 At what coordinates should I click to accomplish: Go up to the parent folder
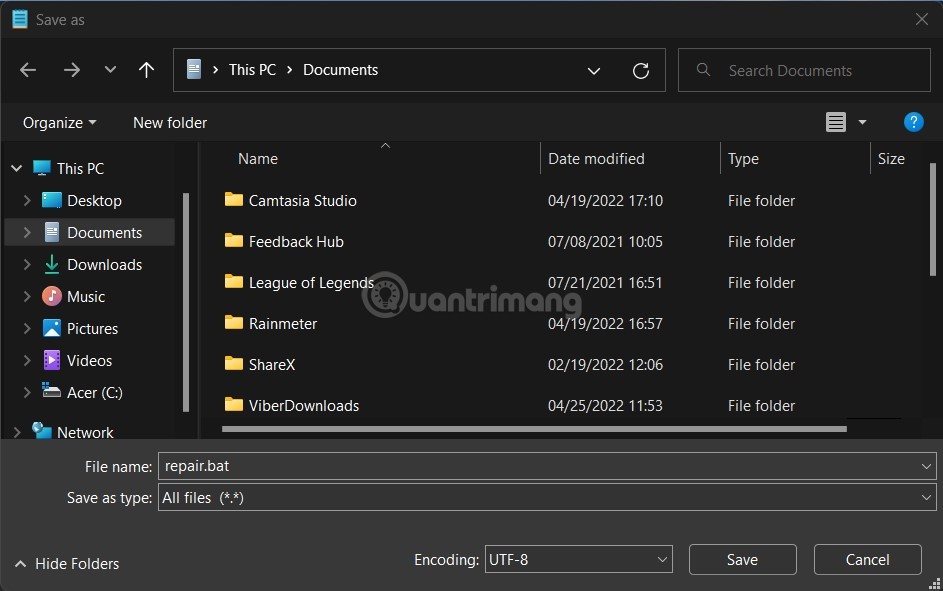point(146,69)
